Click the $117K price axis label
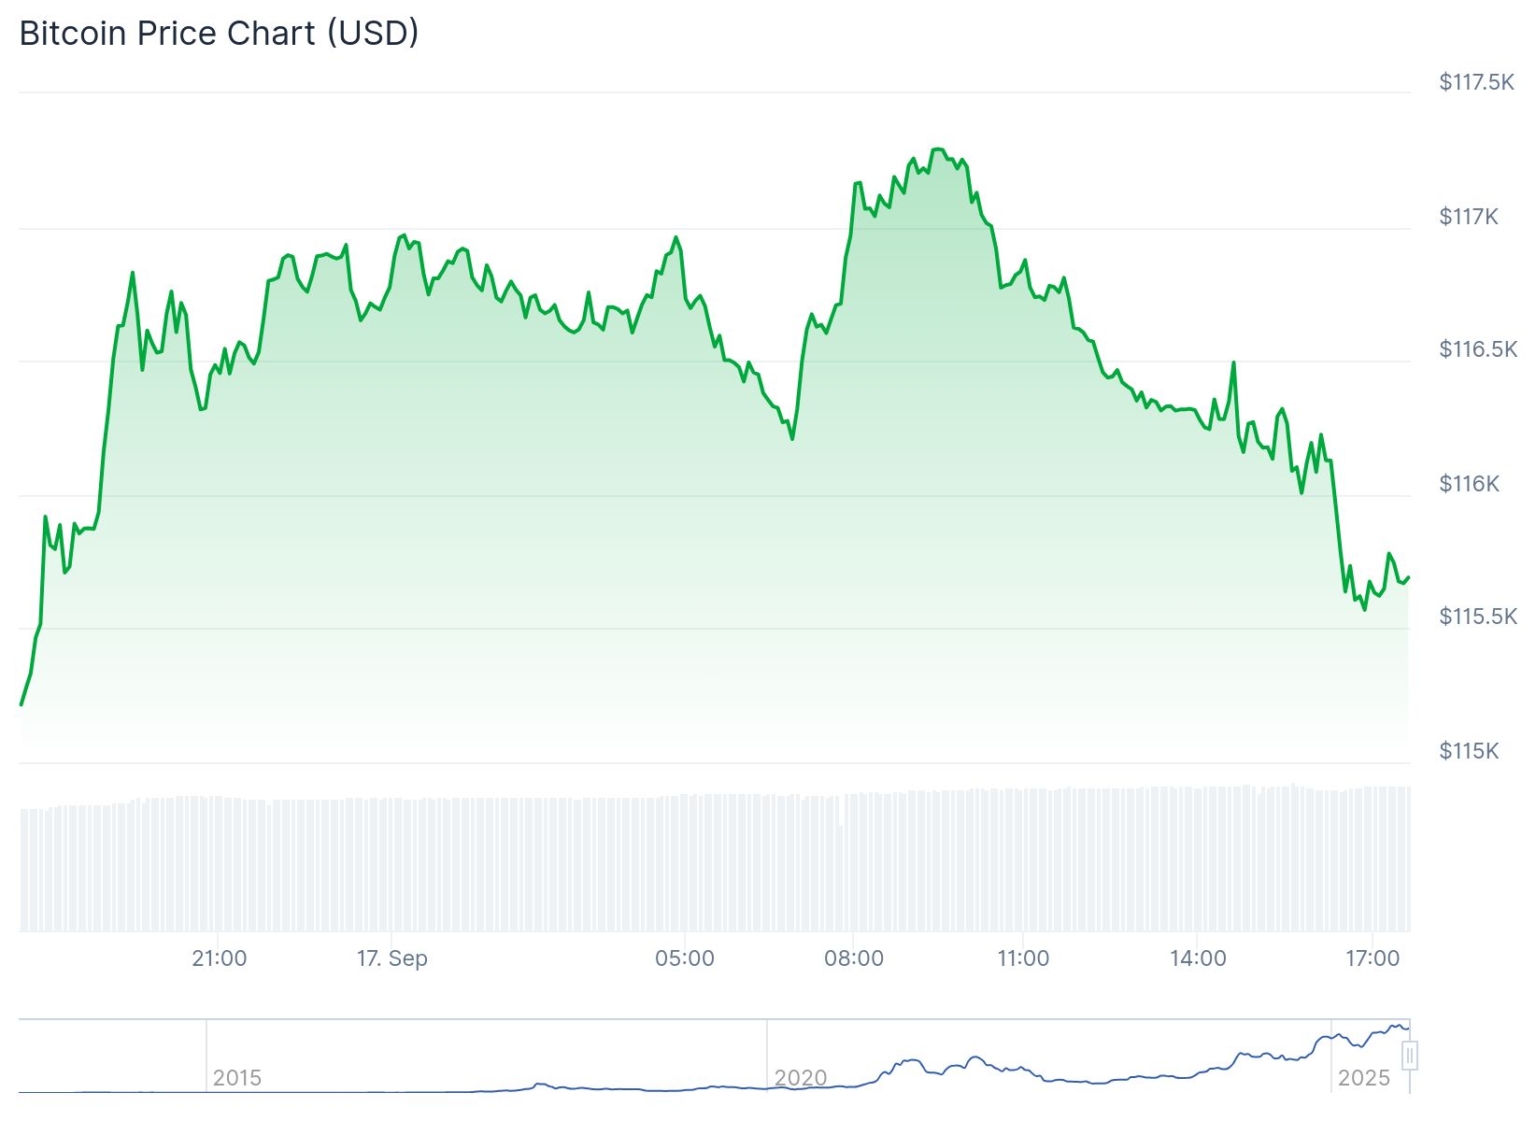This screenshot has height=1121, width=1536. (x=1468, y=216)
